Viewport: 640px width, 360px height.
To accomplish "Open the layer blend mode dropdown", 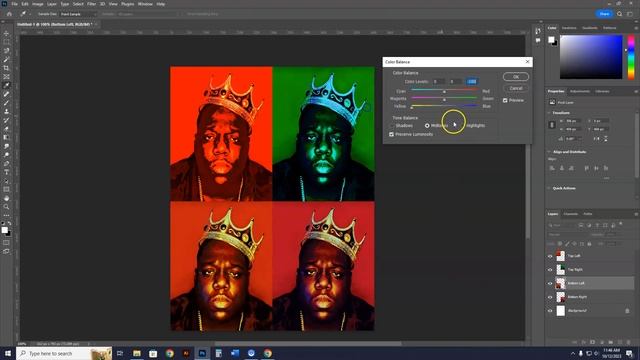I will 567,235.
